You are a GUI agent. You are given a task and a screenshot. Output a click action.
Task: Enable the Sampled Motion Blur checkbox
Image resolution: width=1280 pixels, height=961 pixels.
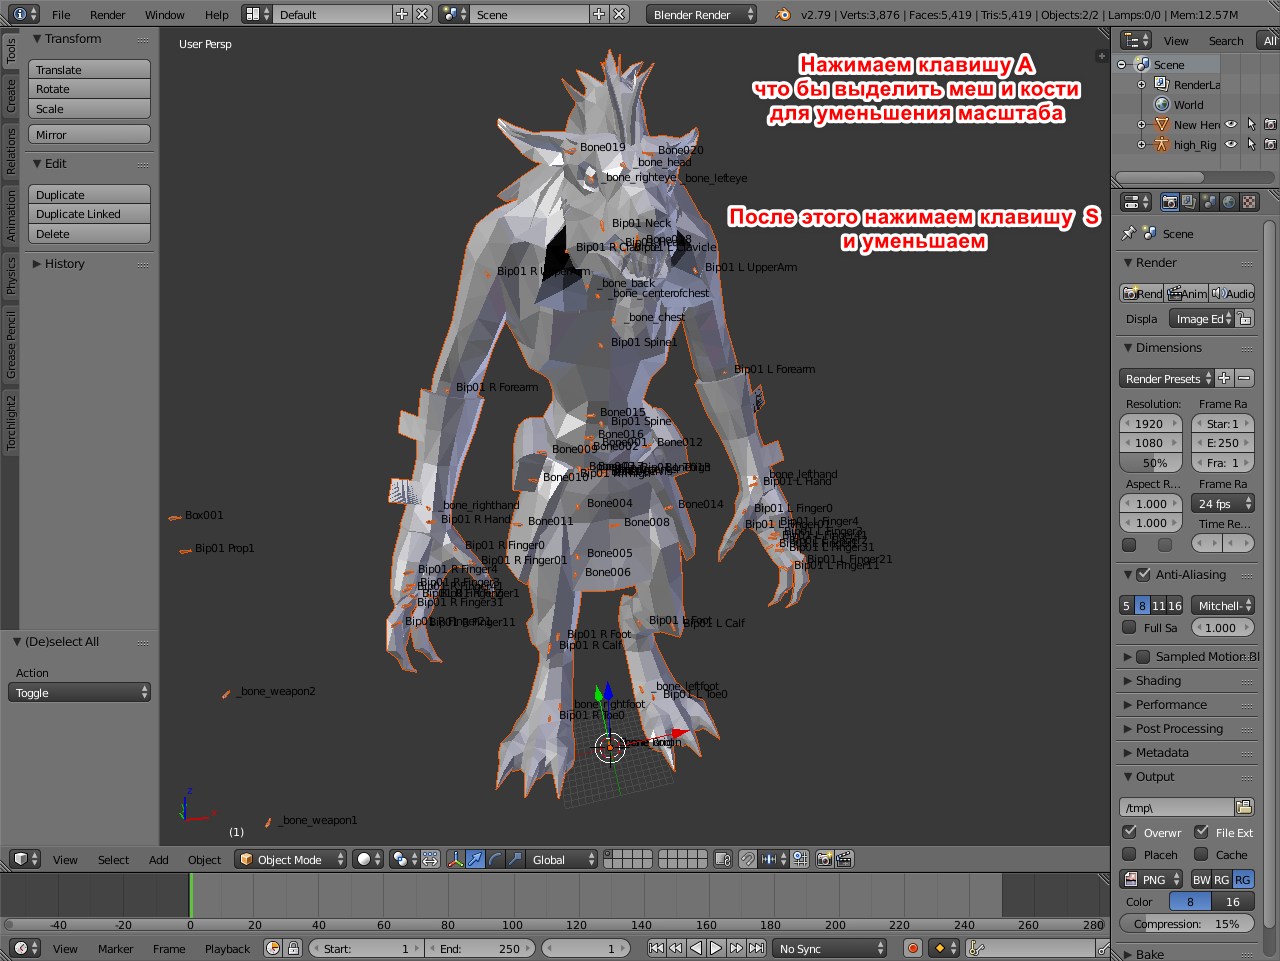pyautogui.click(x=1143, y=657)
